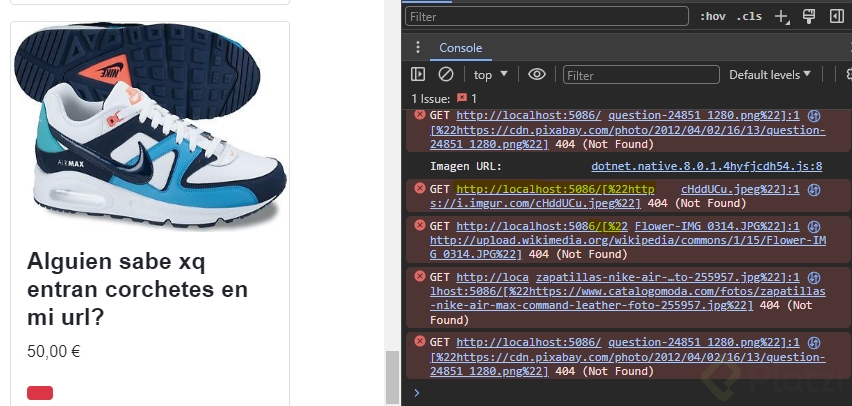The height and width of the screenshot is (406, 852).
Task: Click the error icon on the zapatillas-nike GET row
Action: tap(419, 277)
